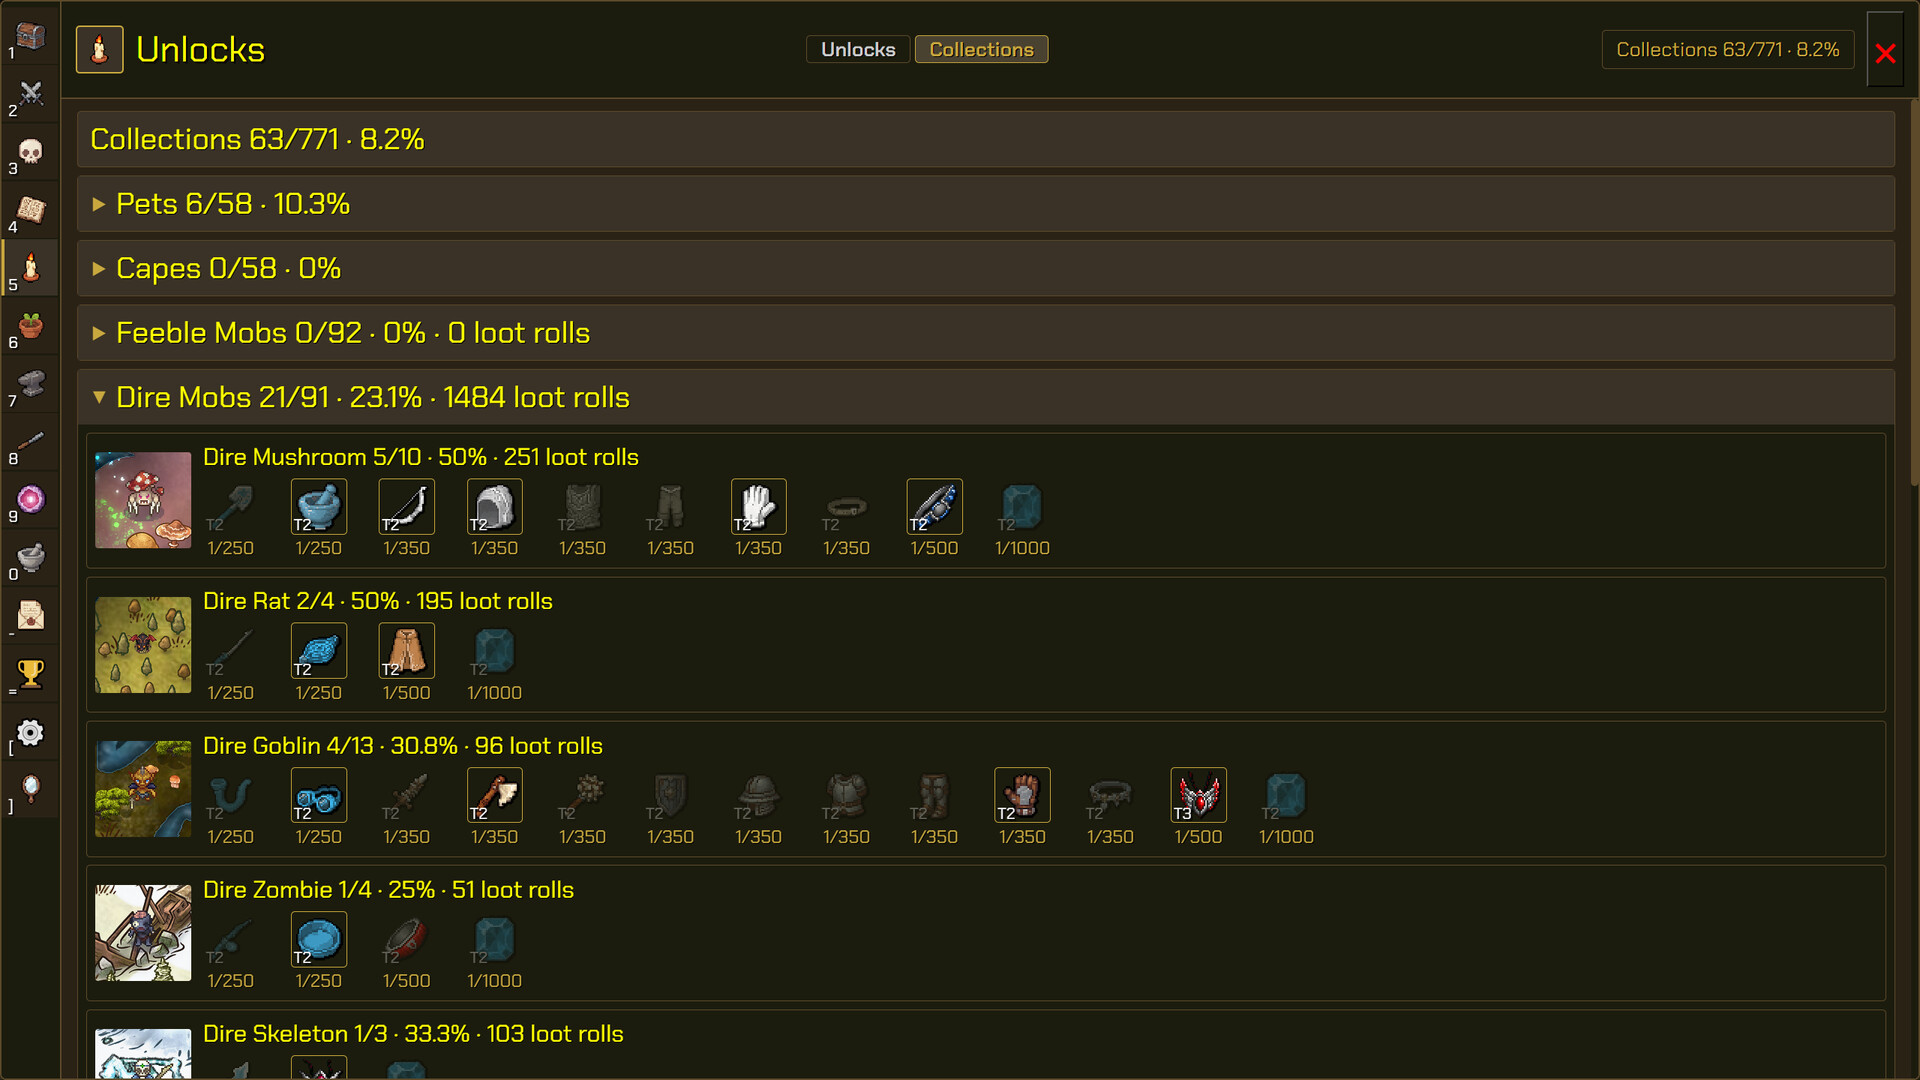Select Dire Goblin T3 red amulet item
1920x1080 pixels.
pos(1198,795)
